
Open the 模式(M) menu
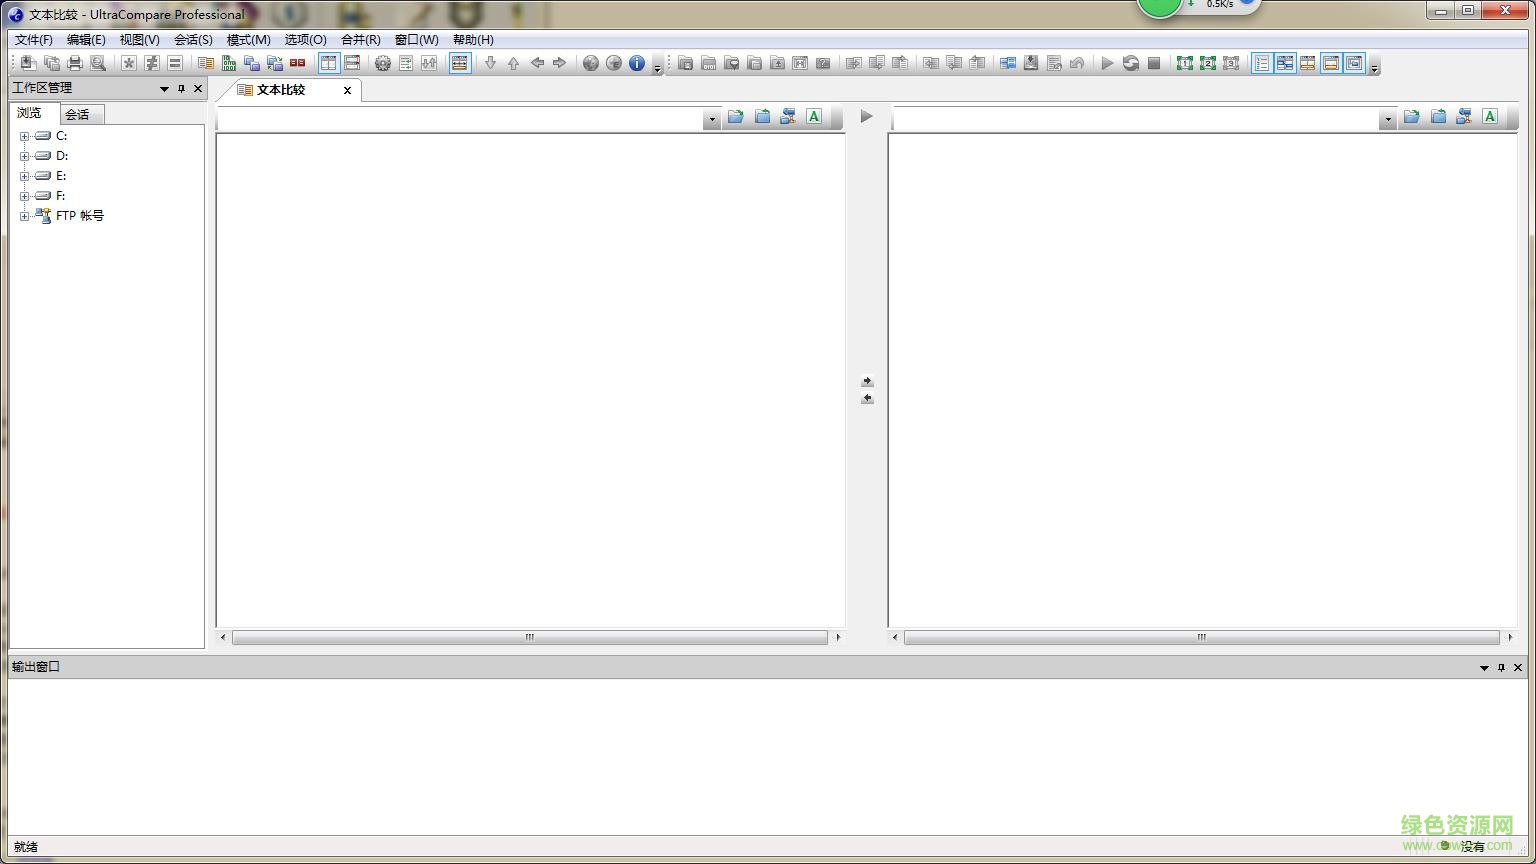tap(248, 40)
